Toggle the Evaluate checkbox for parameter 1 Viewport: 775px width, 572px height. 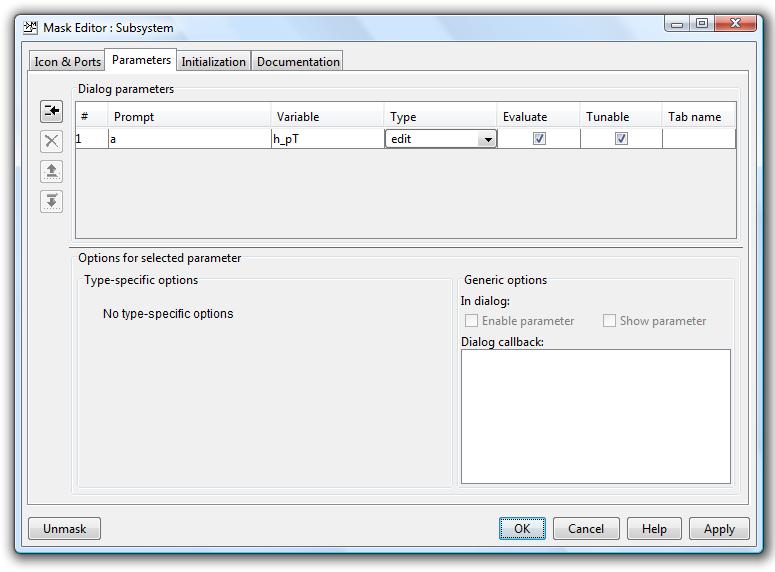pos(539,139)
